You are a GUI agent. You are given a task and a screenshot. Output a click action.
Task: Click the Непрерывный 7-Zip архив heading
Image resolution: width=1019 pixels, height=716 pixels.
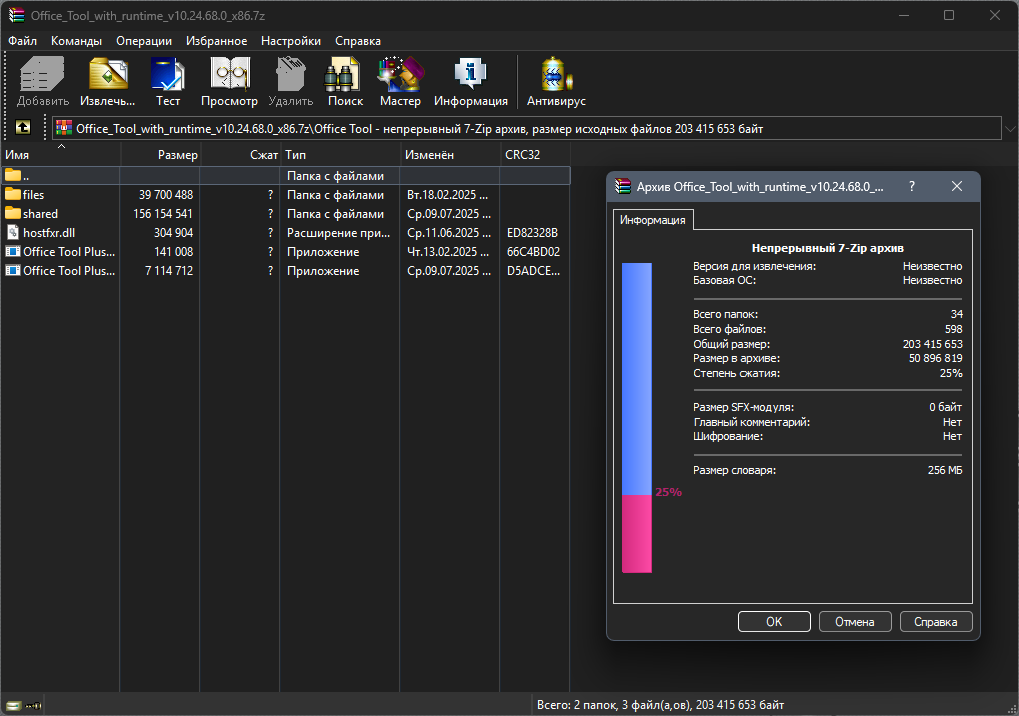[827, 248]
